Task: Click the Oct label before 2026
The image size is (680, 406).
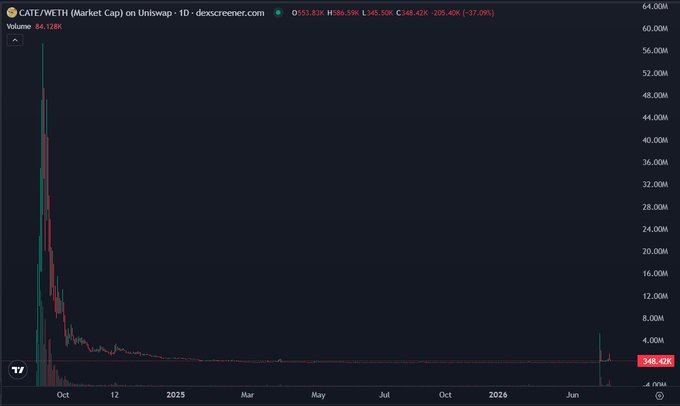Action: coord(445,395)
